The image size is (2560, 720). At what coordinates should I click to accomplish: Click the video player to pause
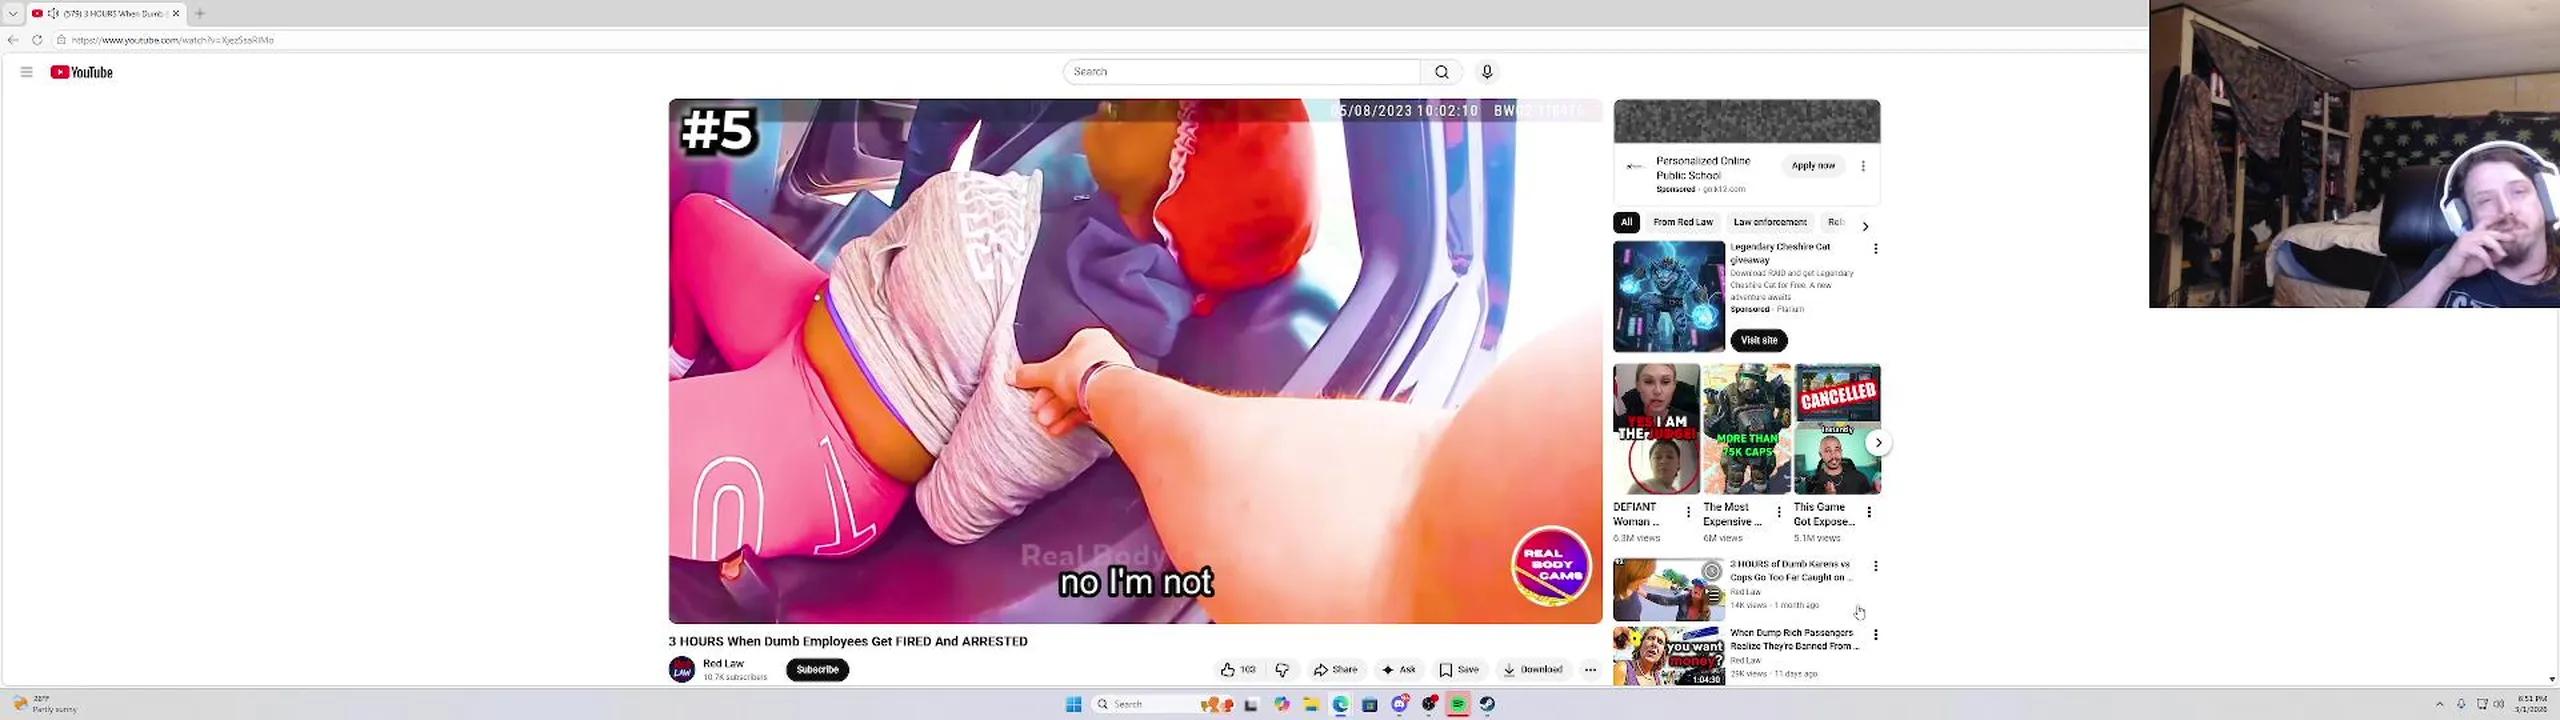pos(1135,361)
